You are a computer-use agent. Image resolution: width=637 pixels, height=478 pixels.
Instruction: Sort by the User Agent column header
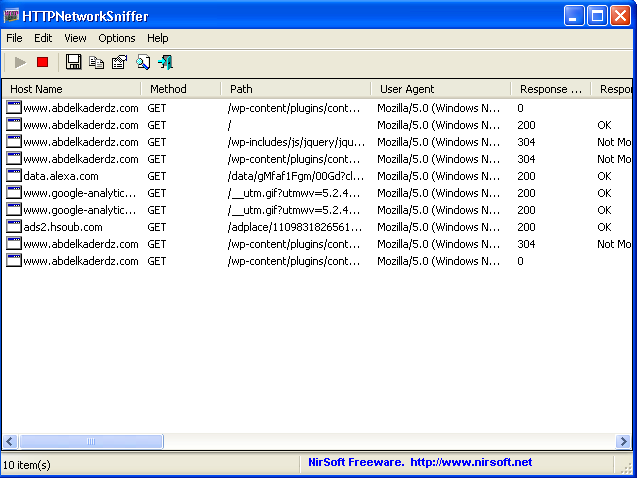[441, 89]
